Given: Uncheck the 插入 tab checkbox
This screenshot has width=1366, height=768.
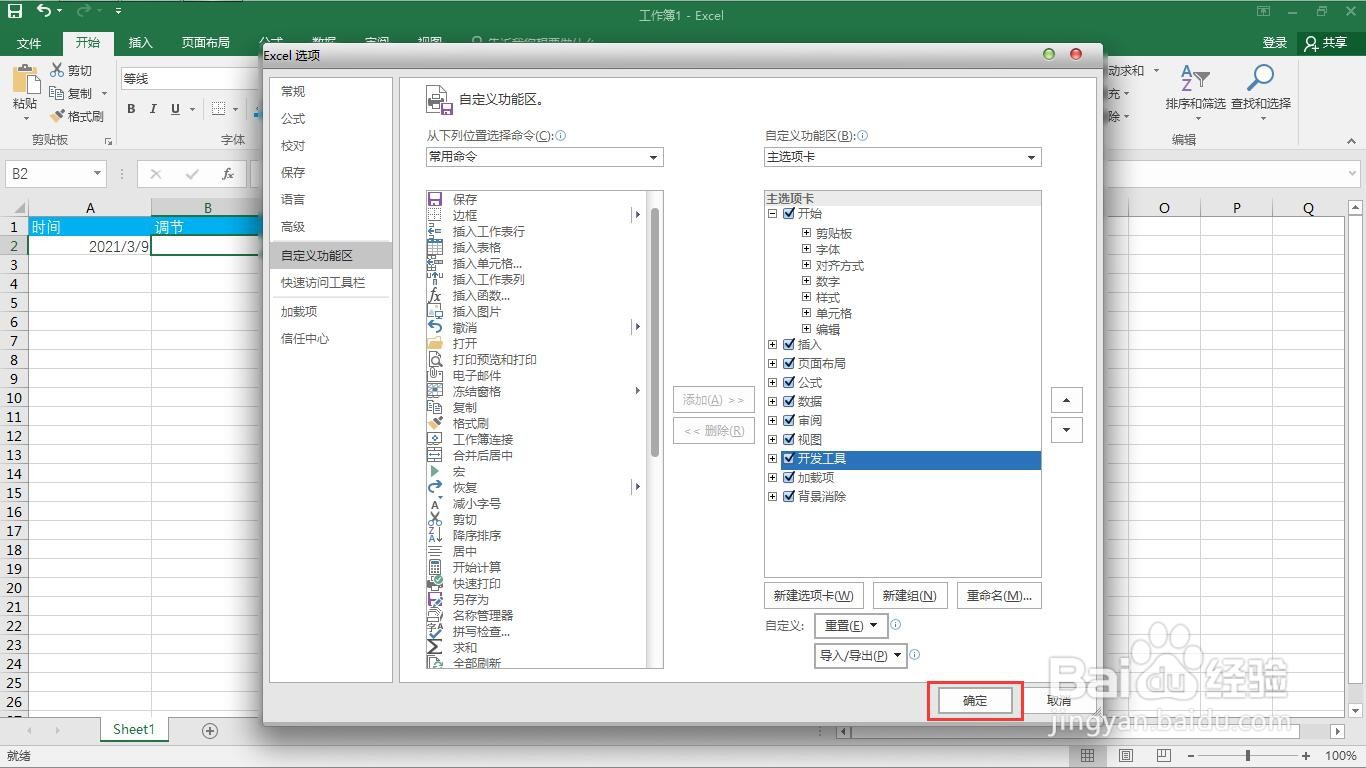Looking at the screenshot, I should pos(789,344).
